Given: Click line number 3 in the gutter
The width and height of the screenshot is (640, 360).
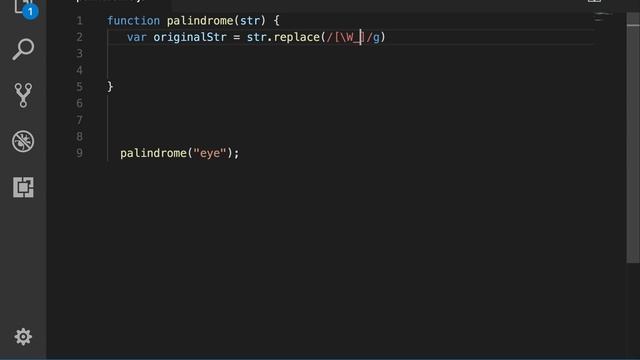Looking at the screenshot, I should coord(79,53).
